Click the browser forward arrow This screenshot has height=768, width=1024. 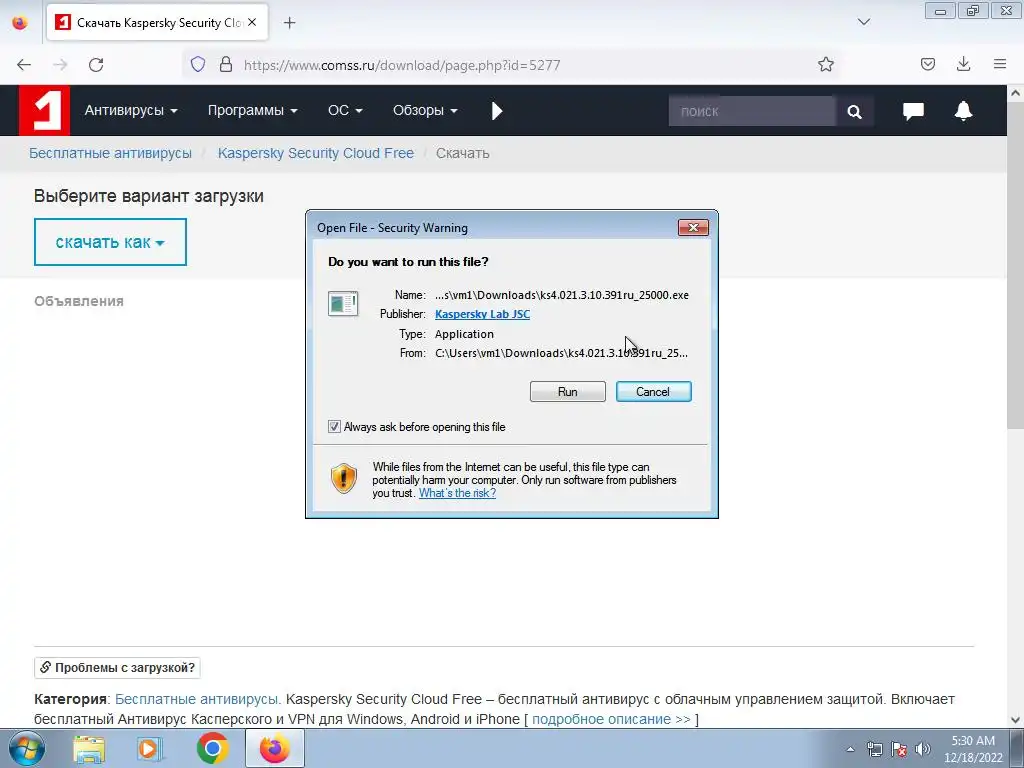tap(60, 65)
